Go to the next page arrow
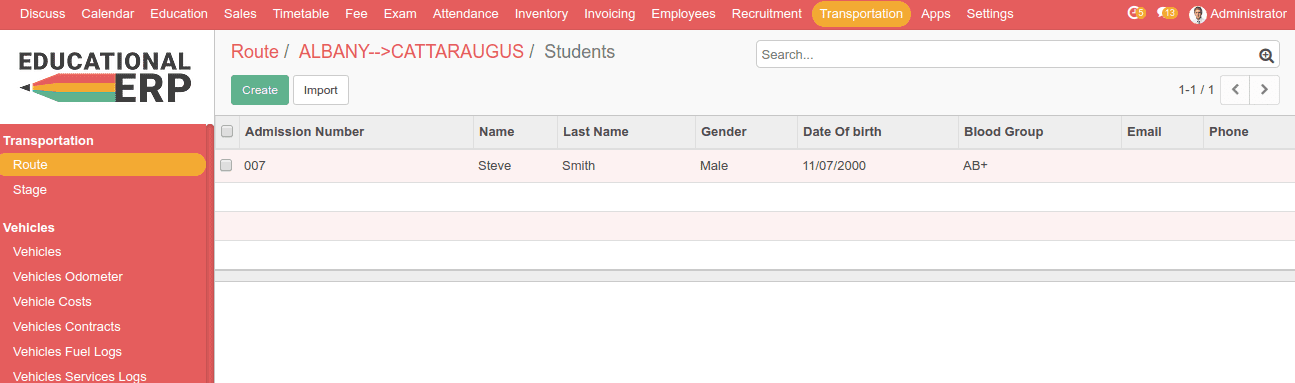 click(1265, 90)
